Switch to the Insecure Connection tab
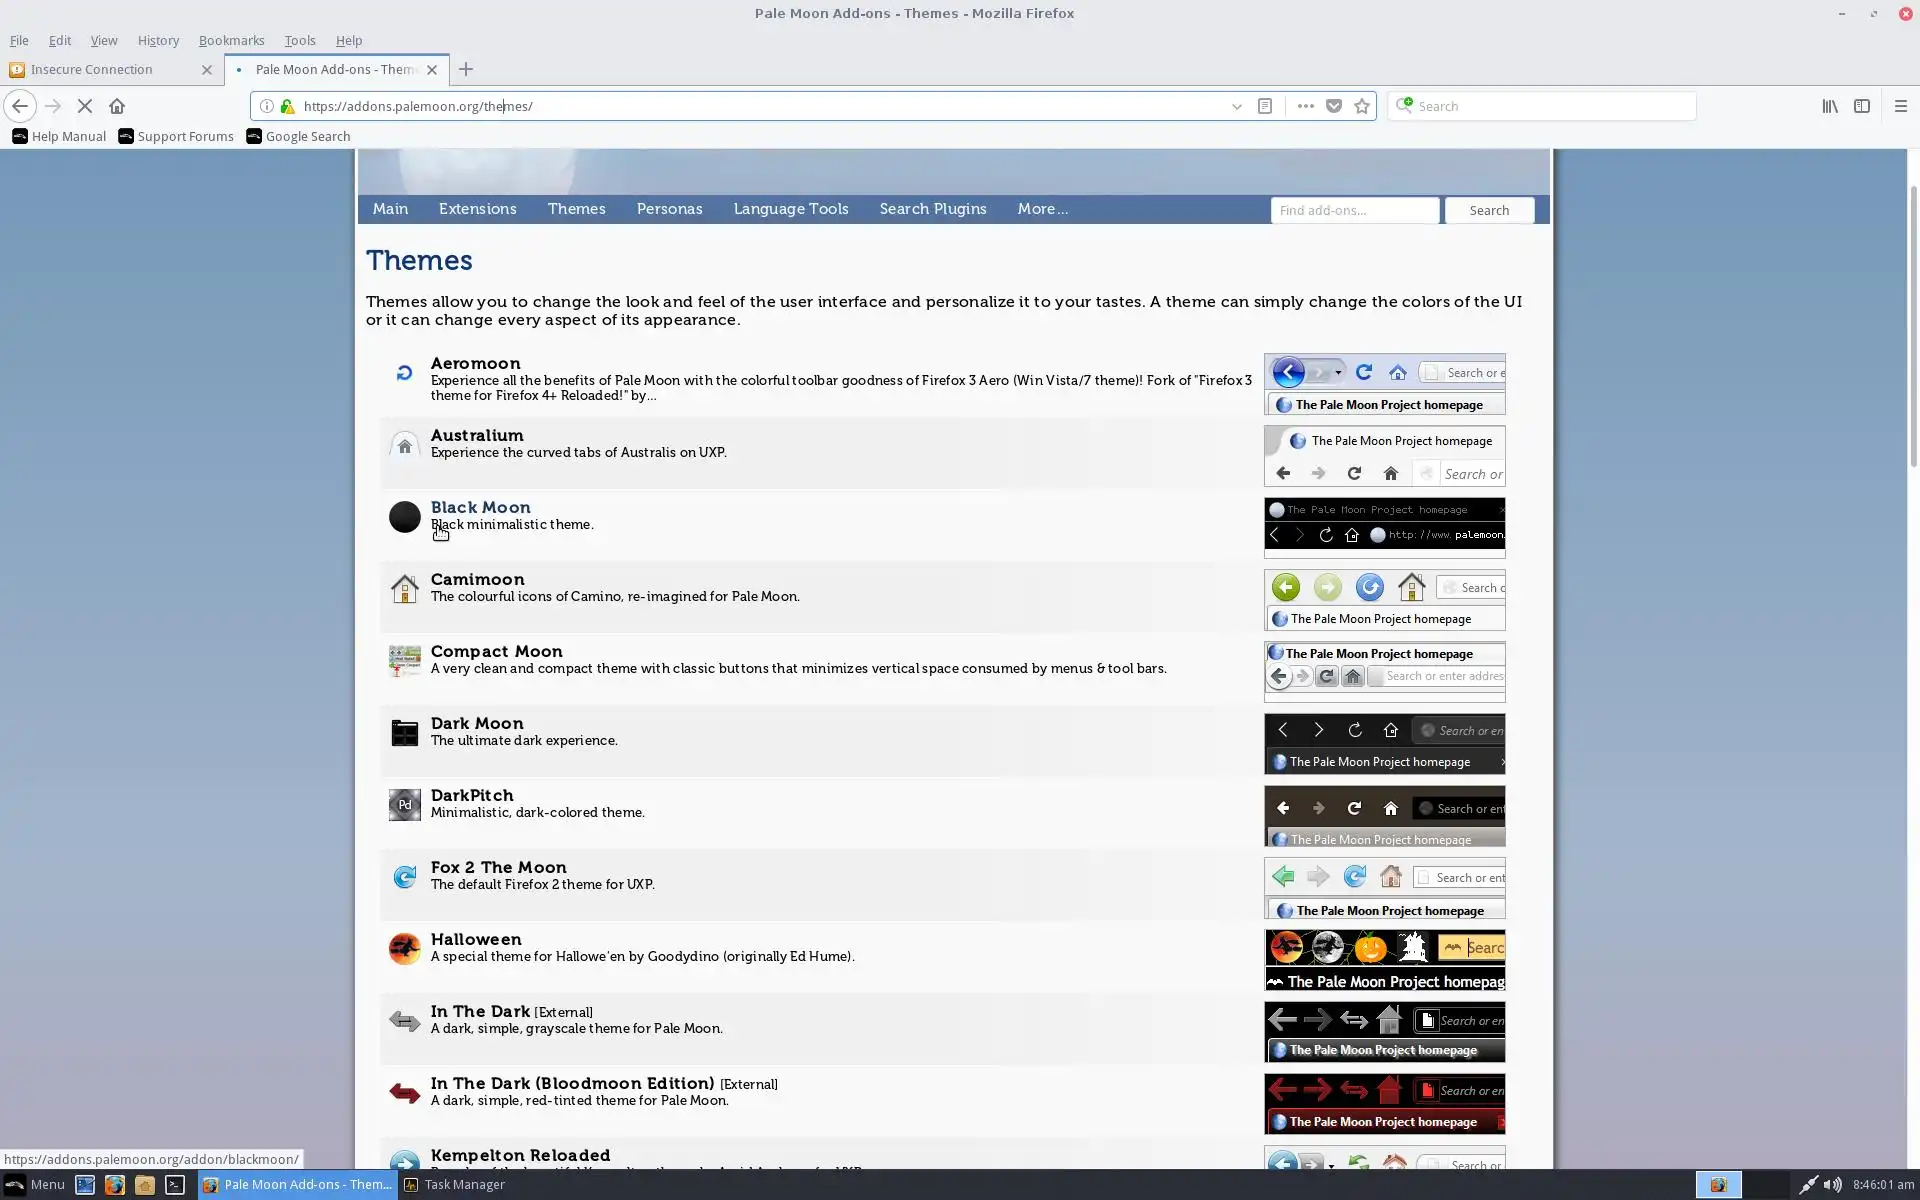The image size is (1920, 1200). click(92, 69)
